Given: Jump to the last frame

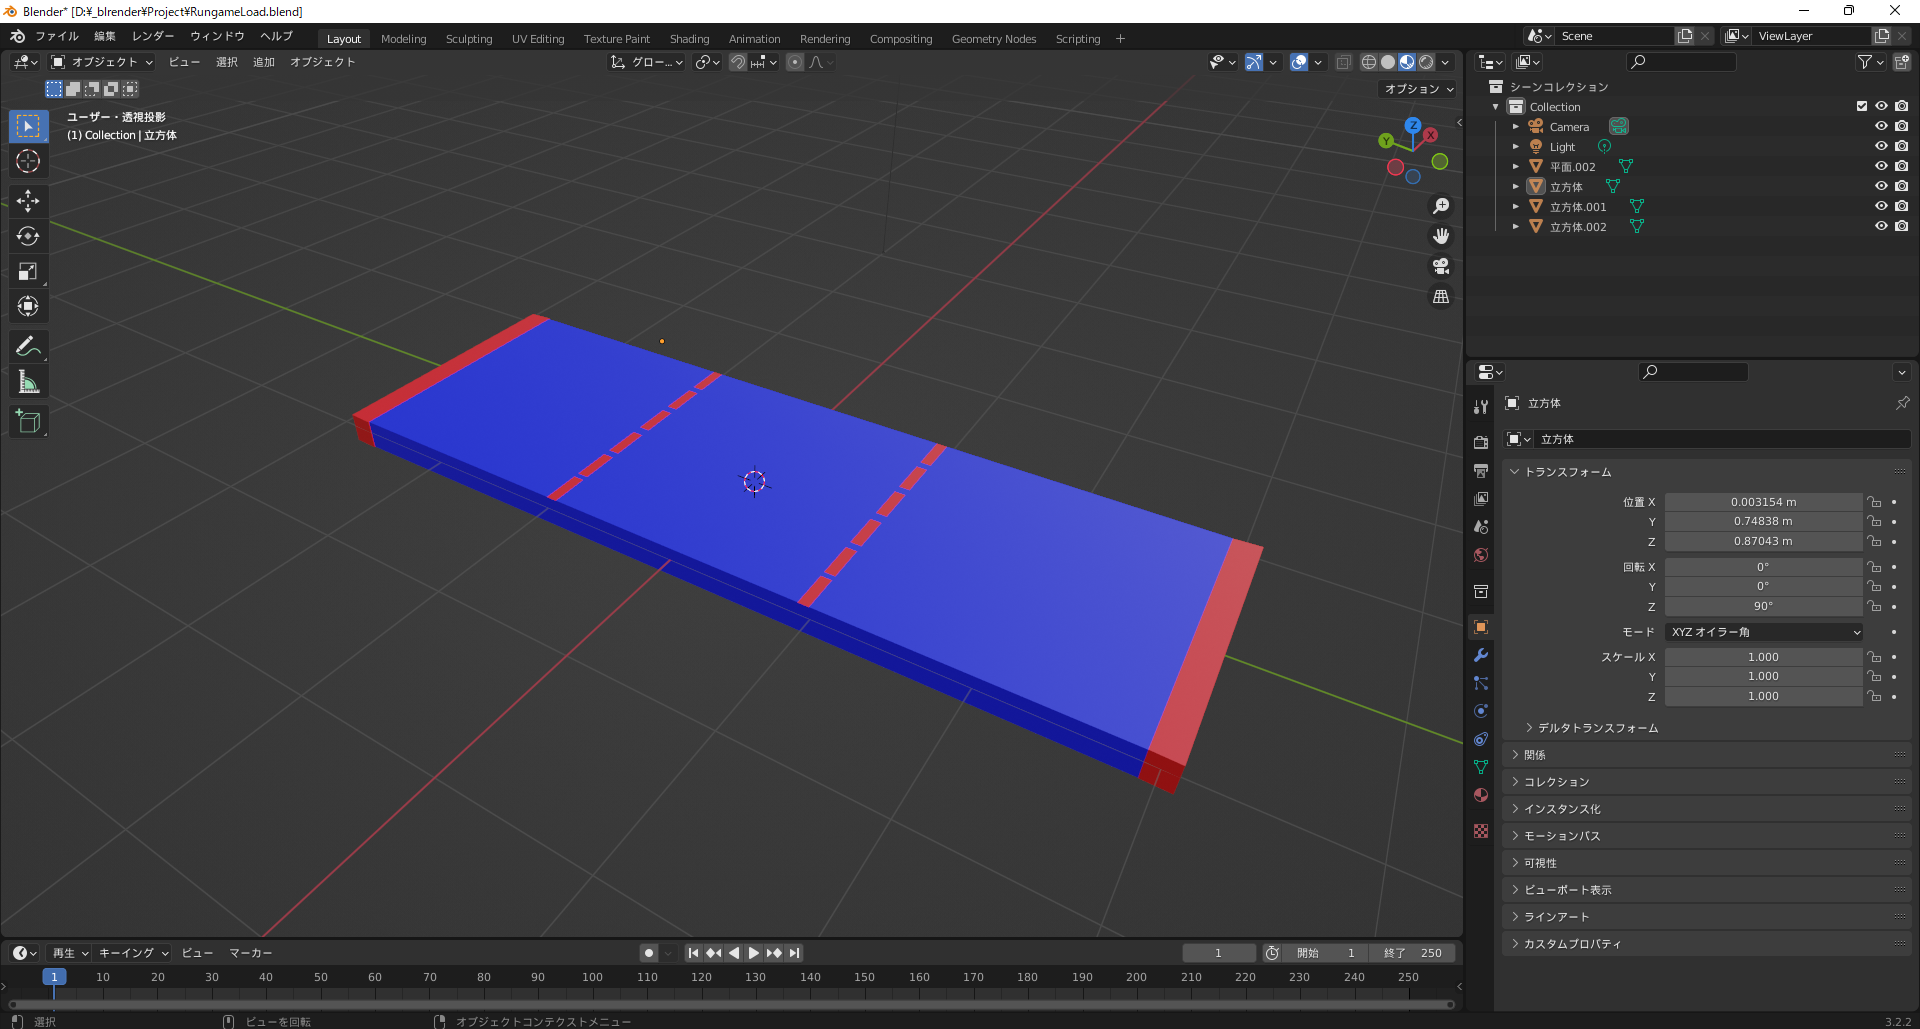Looking at the screenshot, I should pos(794,953).
